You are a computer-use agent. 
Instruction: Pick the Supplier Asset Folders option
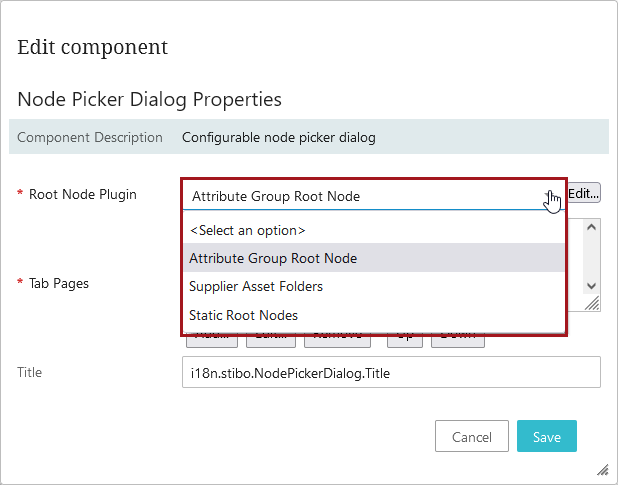[x=374, y=286]
